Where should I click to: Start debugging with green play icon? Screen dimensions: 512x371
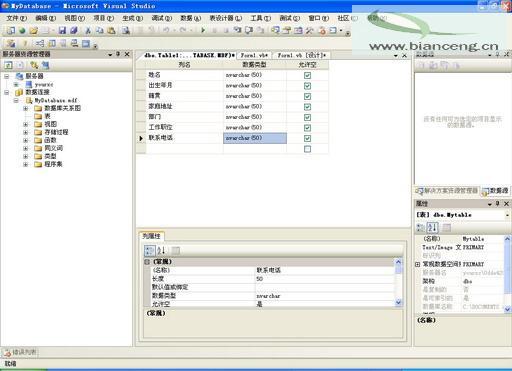click(x=203, y=30)
